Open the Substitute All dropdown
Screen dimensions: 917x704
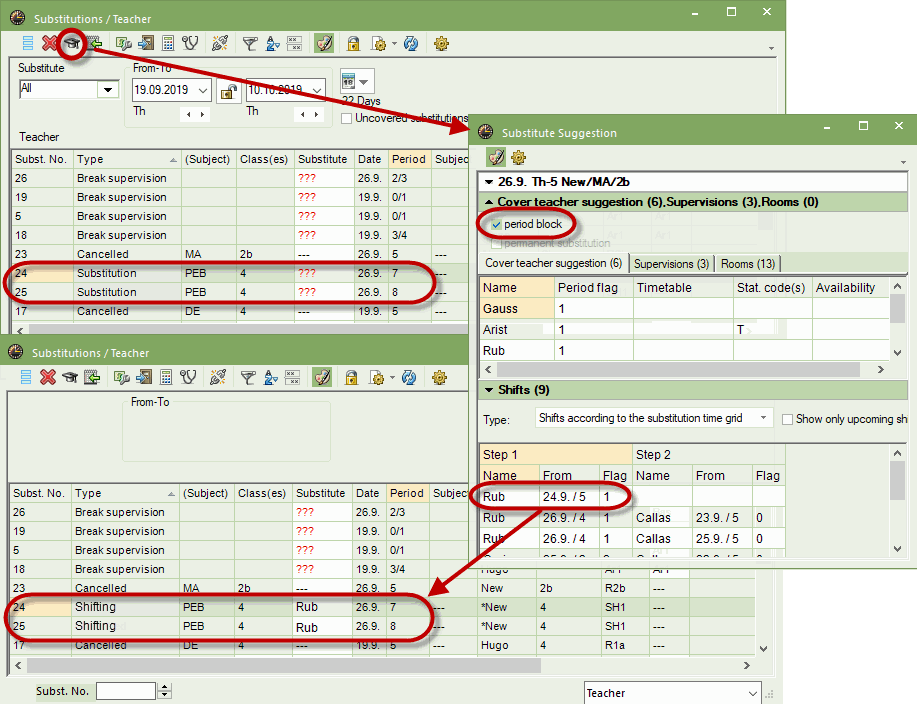pyautogui.click(x=108, y=89)
